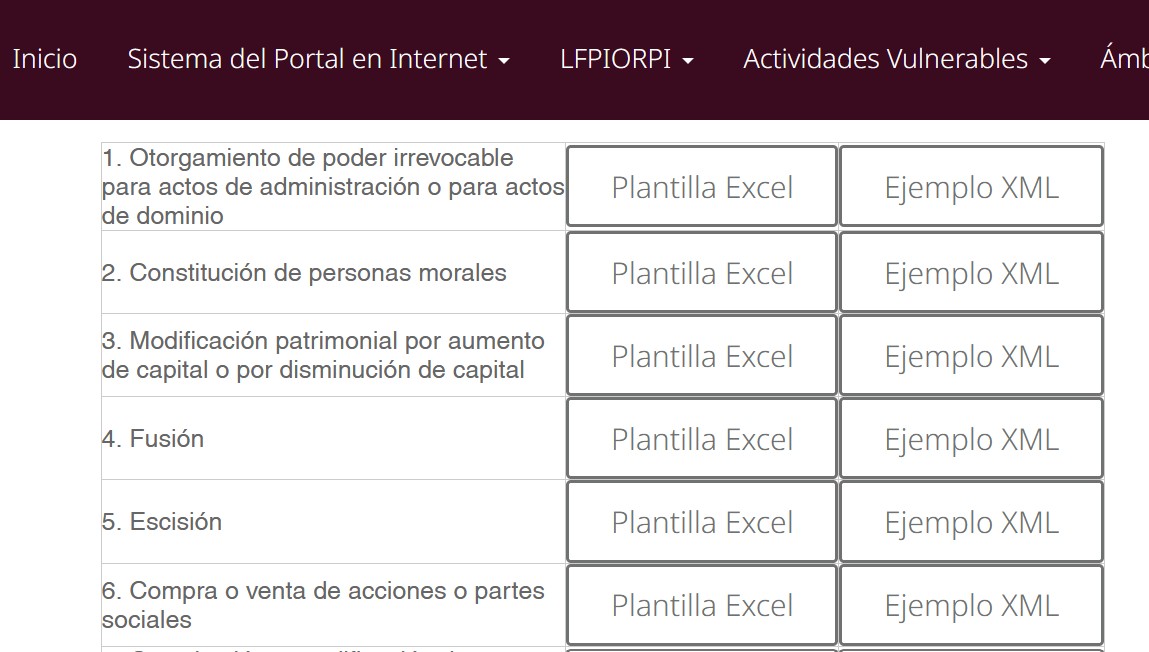Click the '4. Fusión' row label
The width and height of the screenshot is (1149, 652).
point(153,439)
